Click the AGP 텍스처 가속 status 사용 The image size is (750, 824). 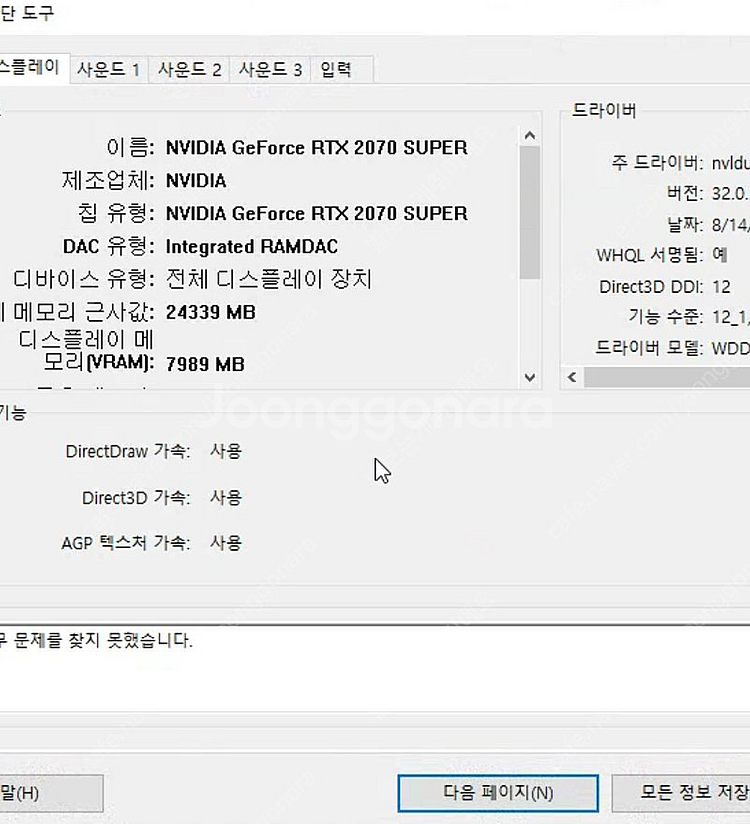click(x=226, y=542)
